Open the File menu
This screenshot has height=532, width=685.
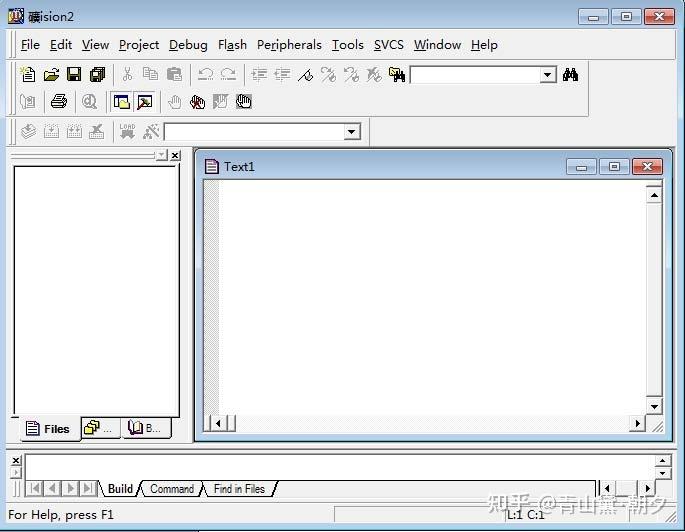pyautogui.click(x=30, y=45)
